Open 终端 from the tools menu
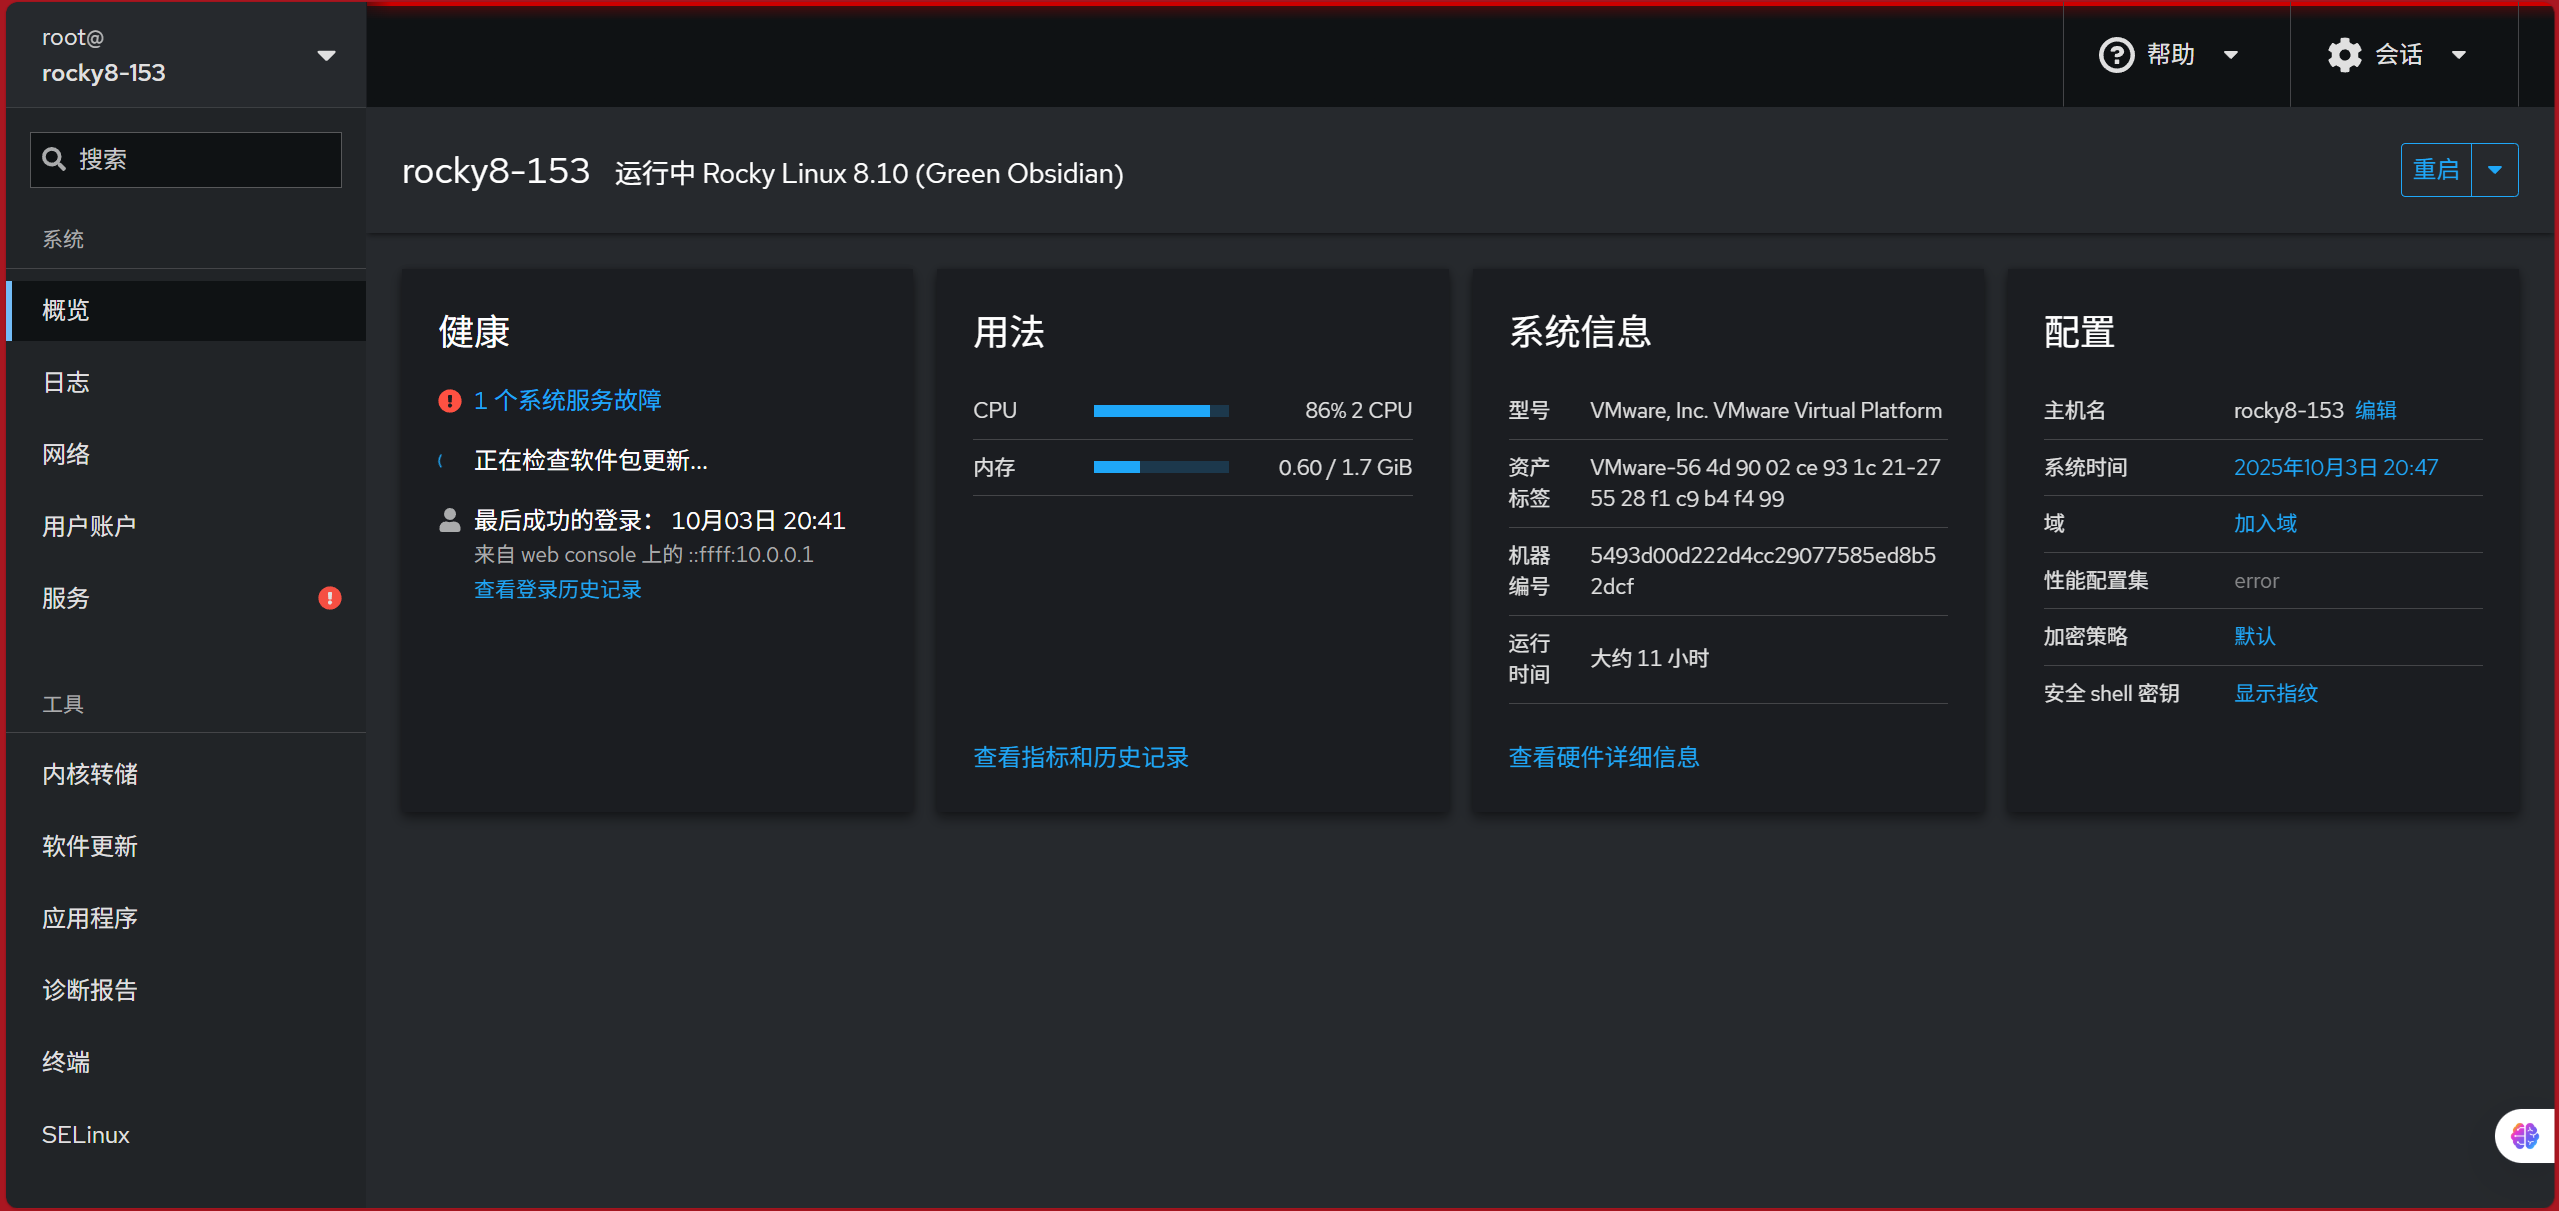2559x1211 pixels. pos(66,1062)
